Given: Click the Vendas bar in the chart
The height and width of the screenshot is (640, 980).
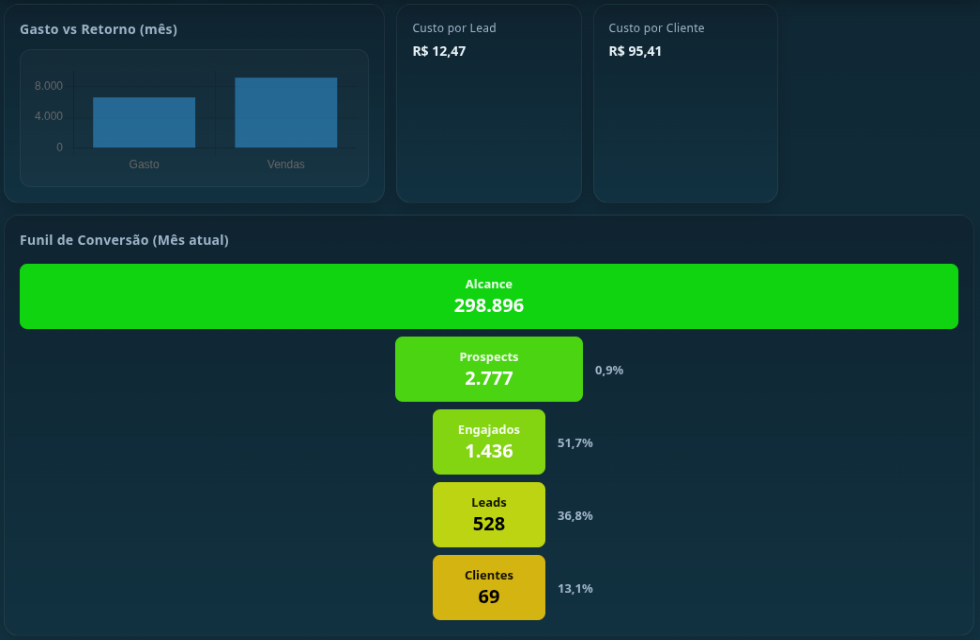Looking at the screenshot, I should 286,112.
